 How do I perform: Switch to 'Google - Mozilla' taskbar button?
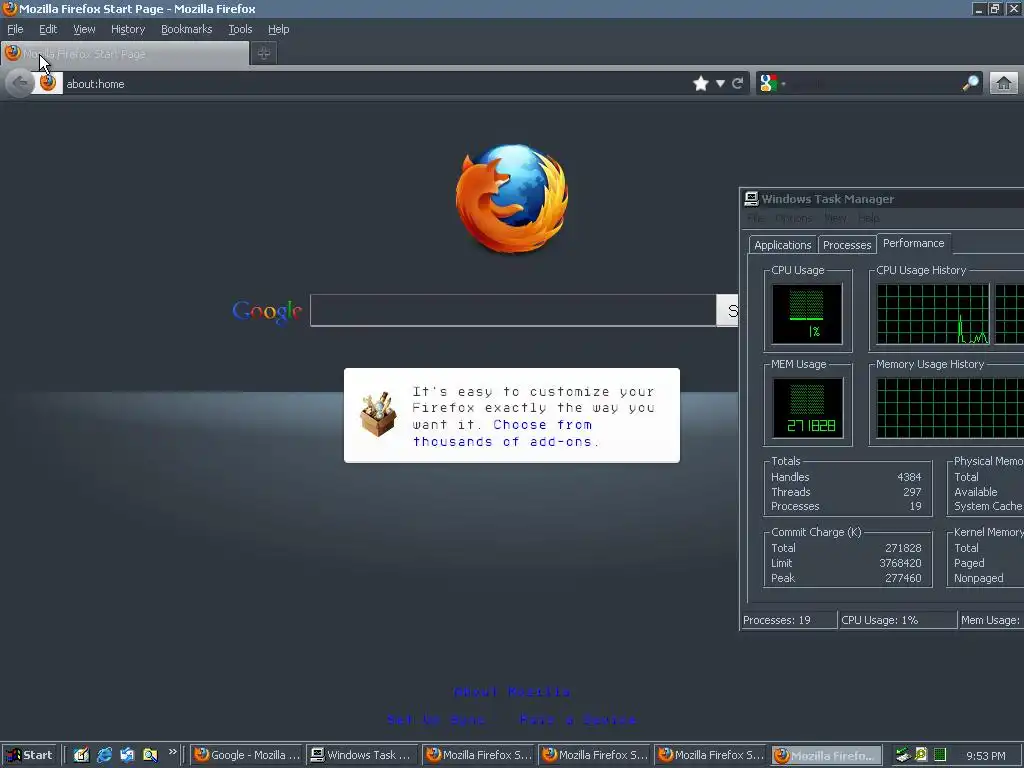247,755
